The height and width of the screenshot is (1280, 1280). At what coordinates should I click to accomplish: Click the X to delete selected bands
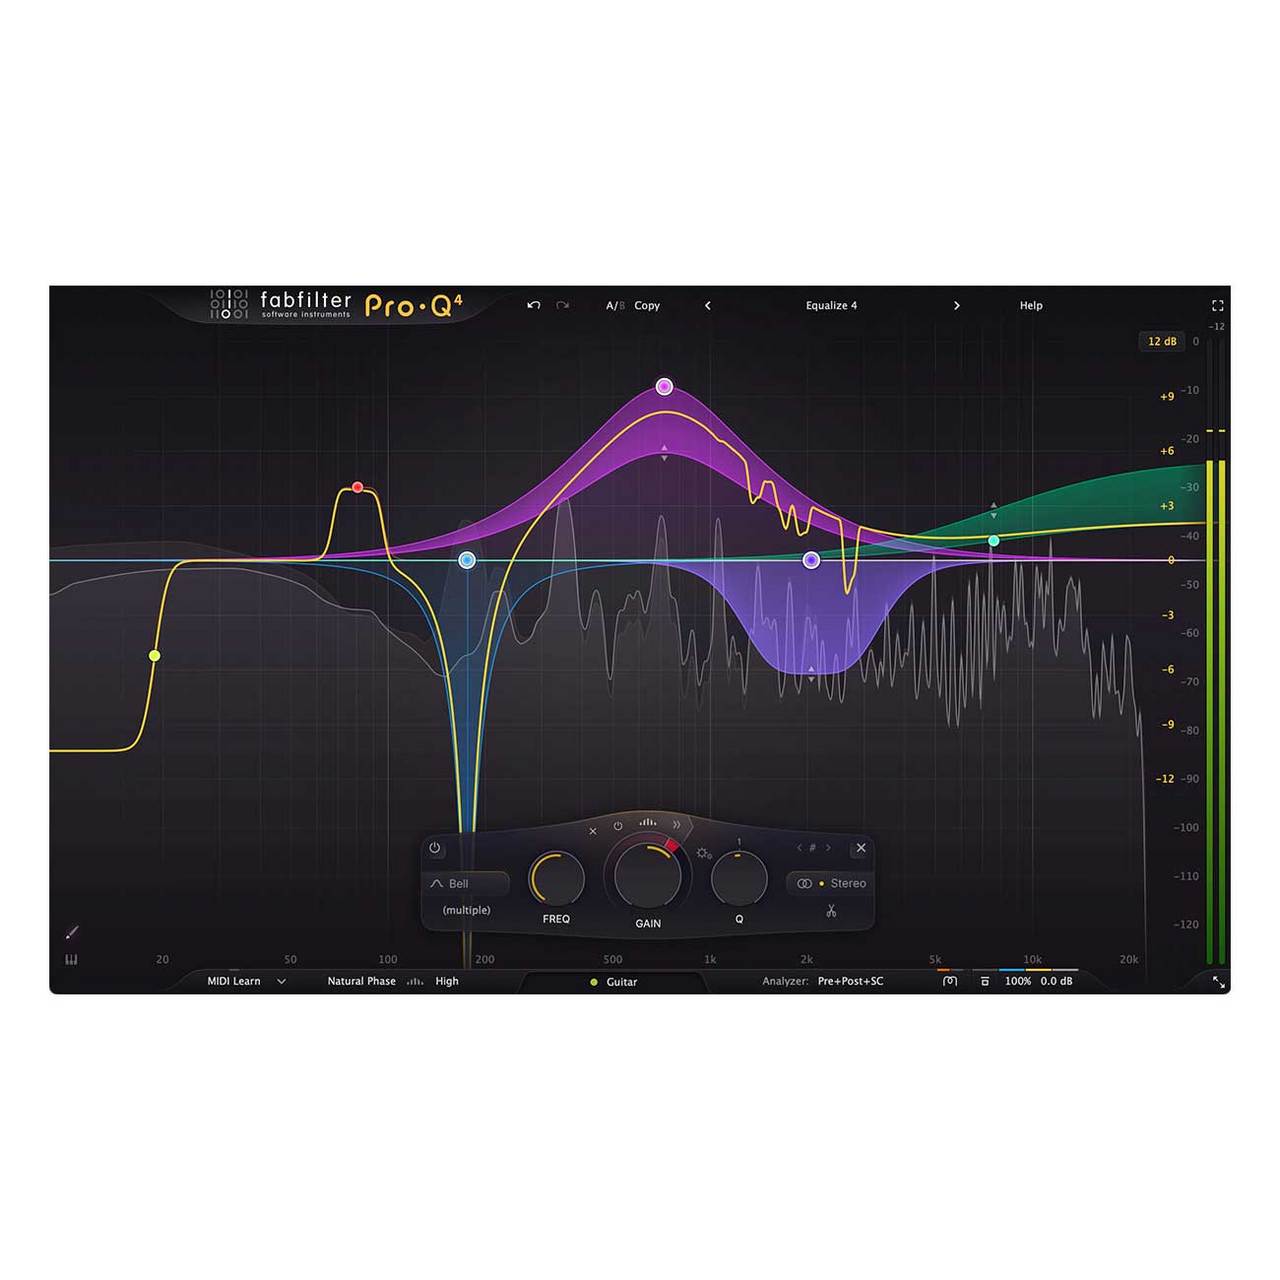(x=593, y=830)
